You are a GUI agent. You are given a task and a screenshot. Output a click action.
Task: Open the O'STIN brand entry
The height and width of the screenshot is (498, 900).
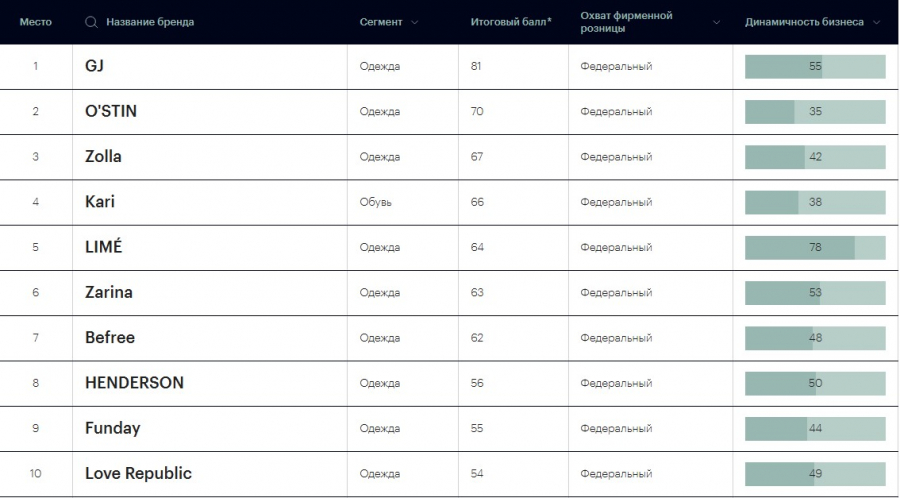pos(111,111)
